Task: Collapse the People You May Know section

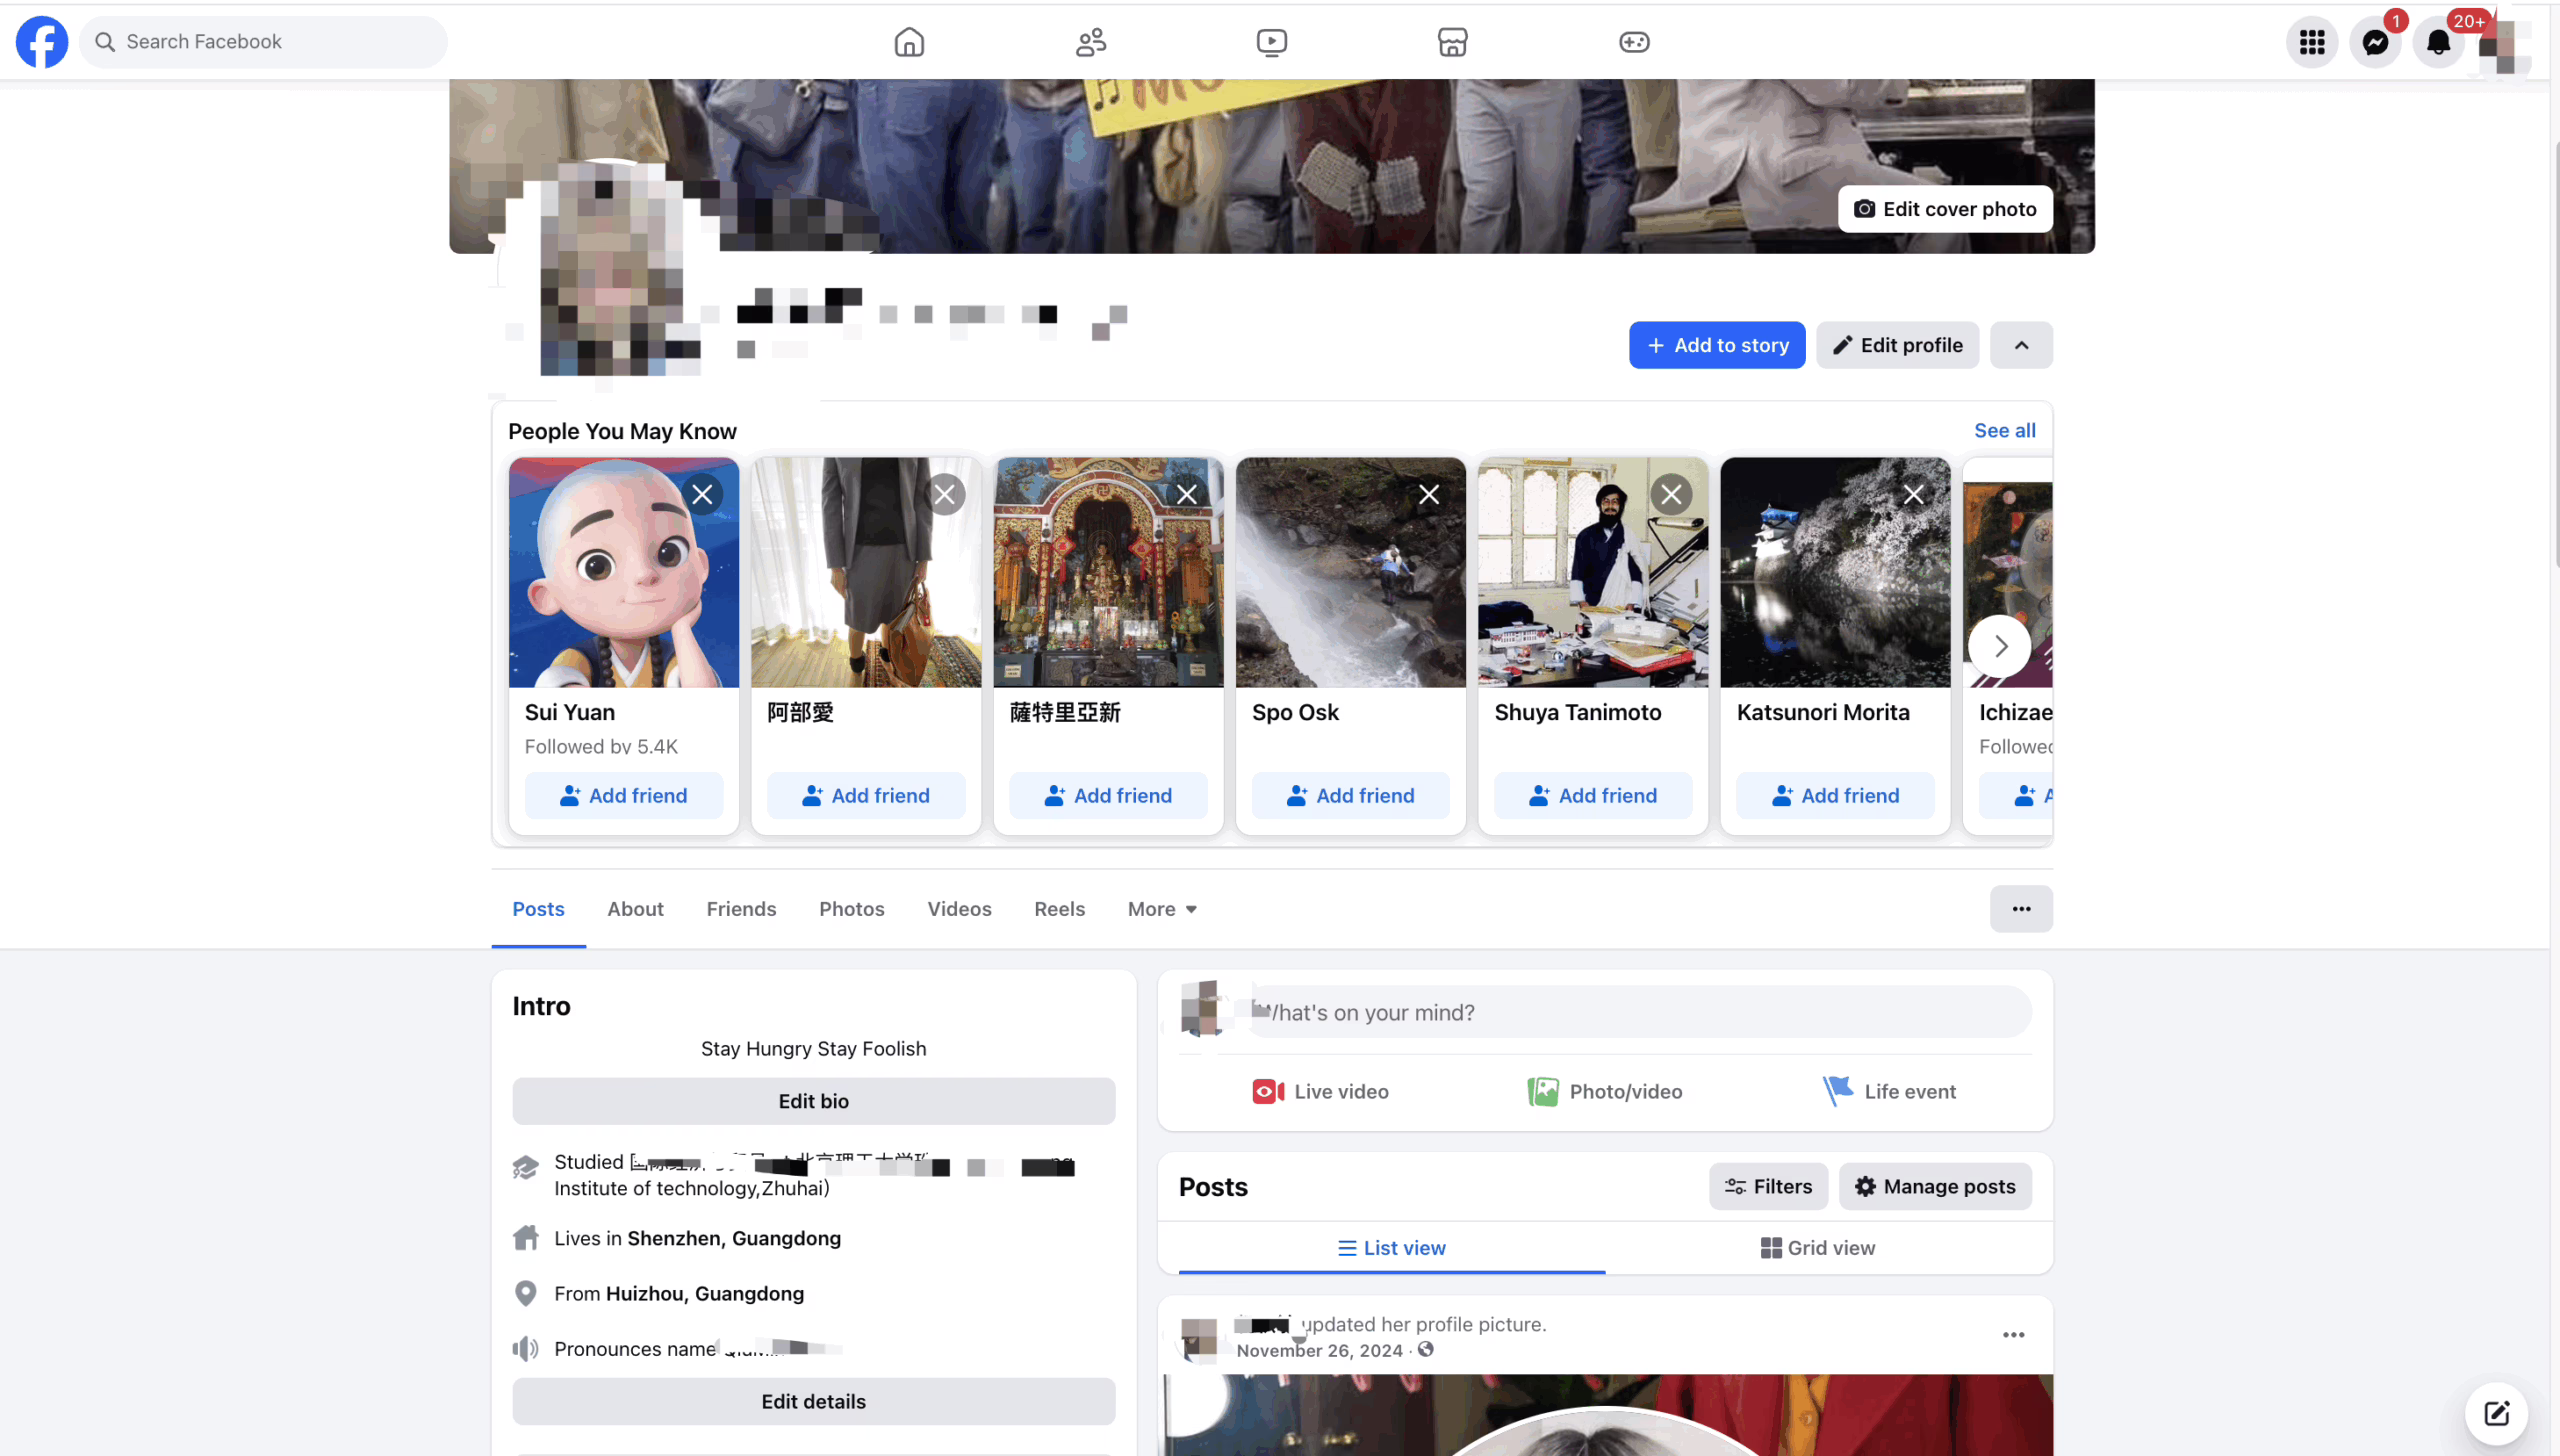Action: tap(2020, 345)
